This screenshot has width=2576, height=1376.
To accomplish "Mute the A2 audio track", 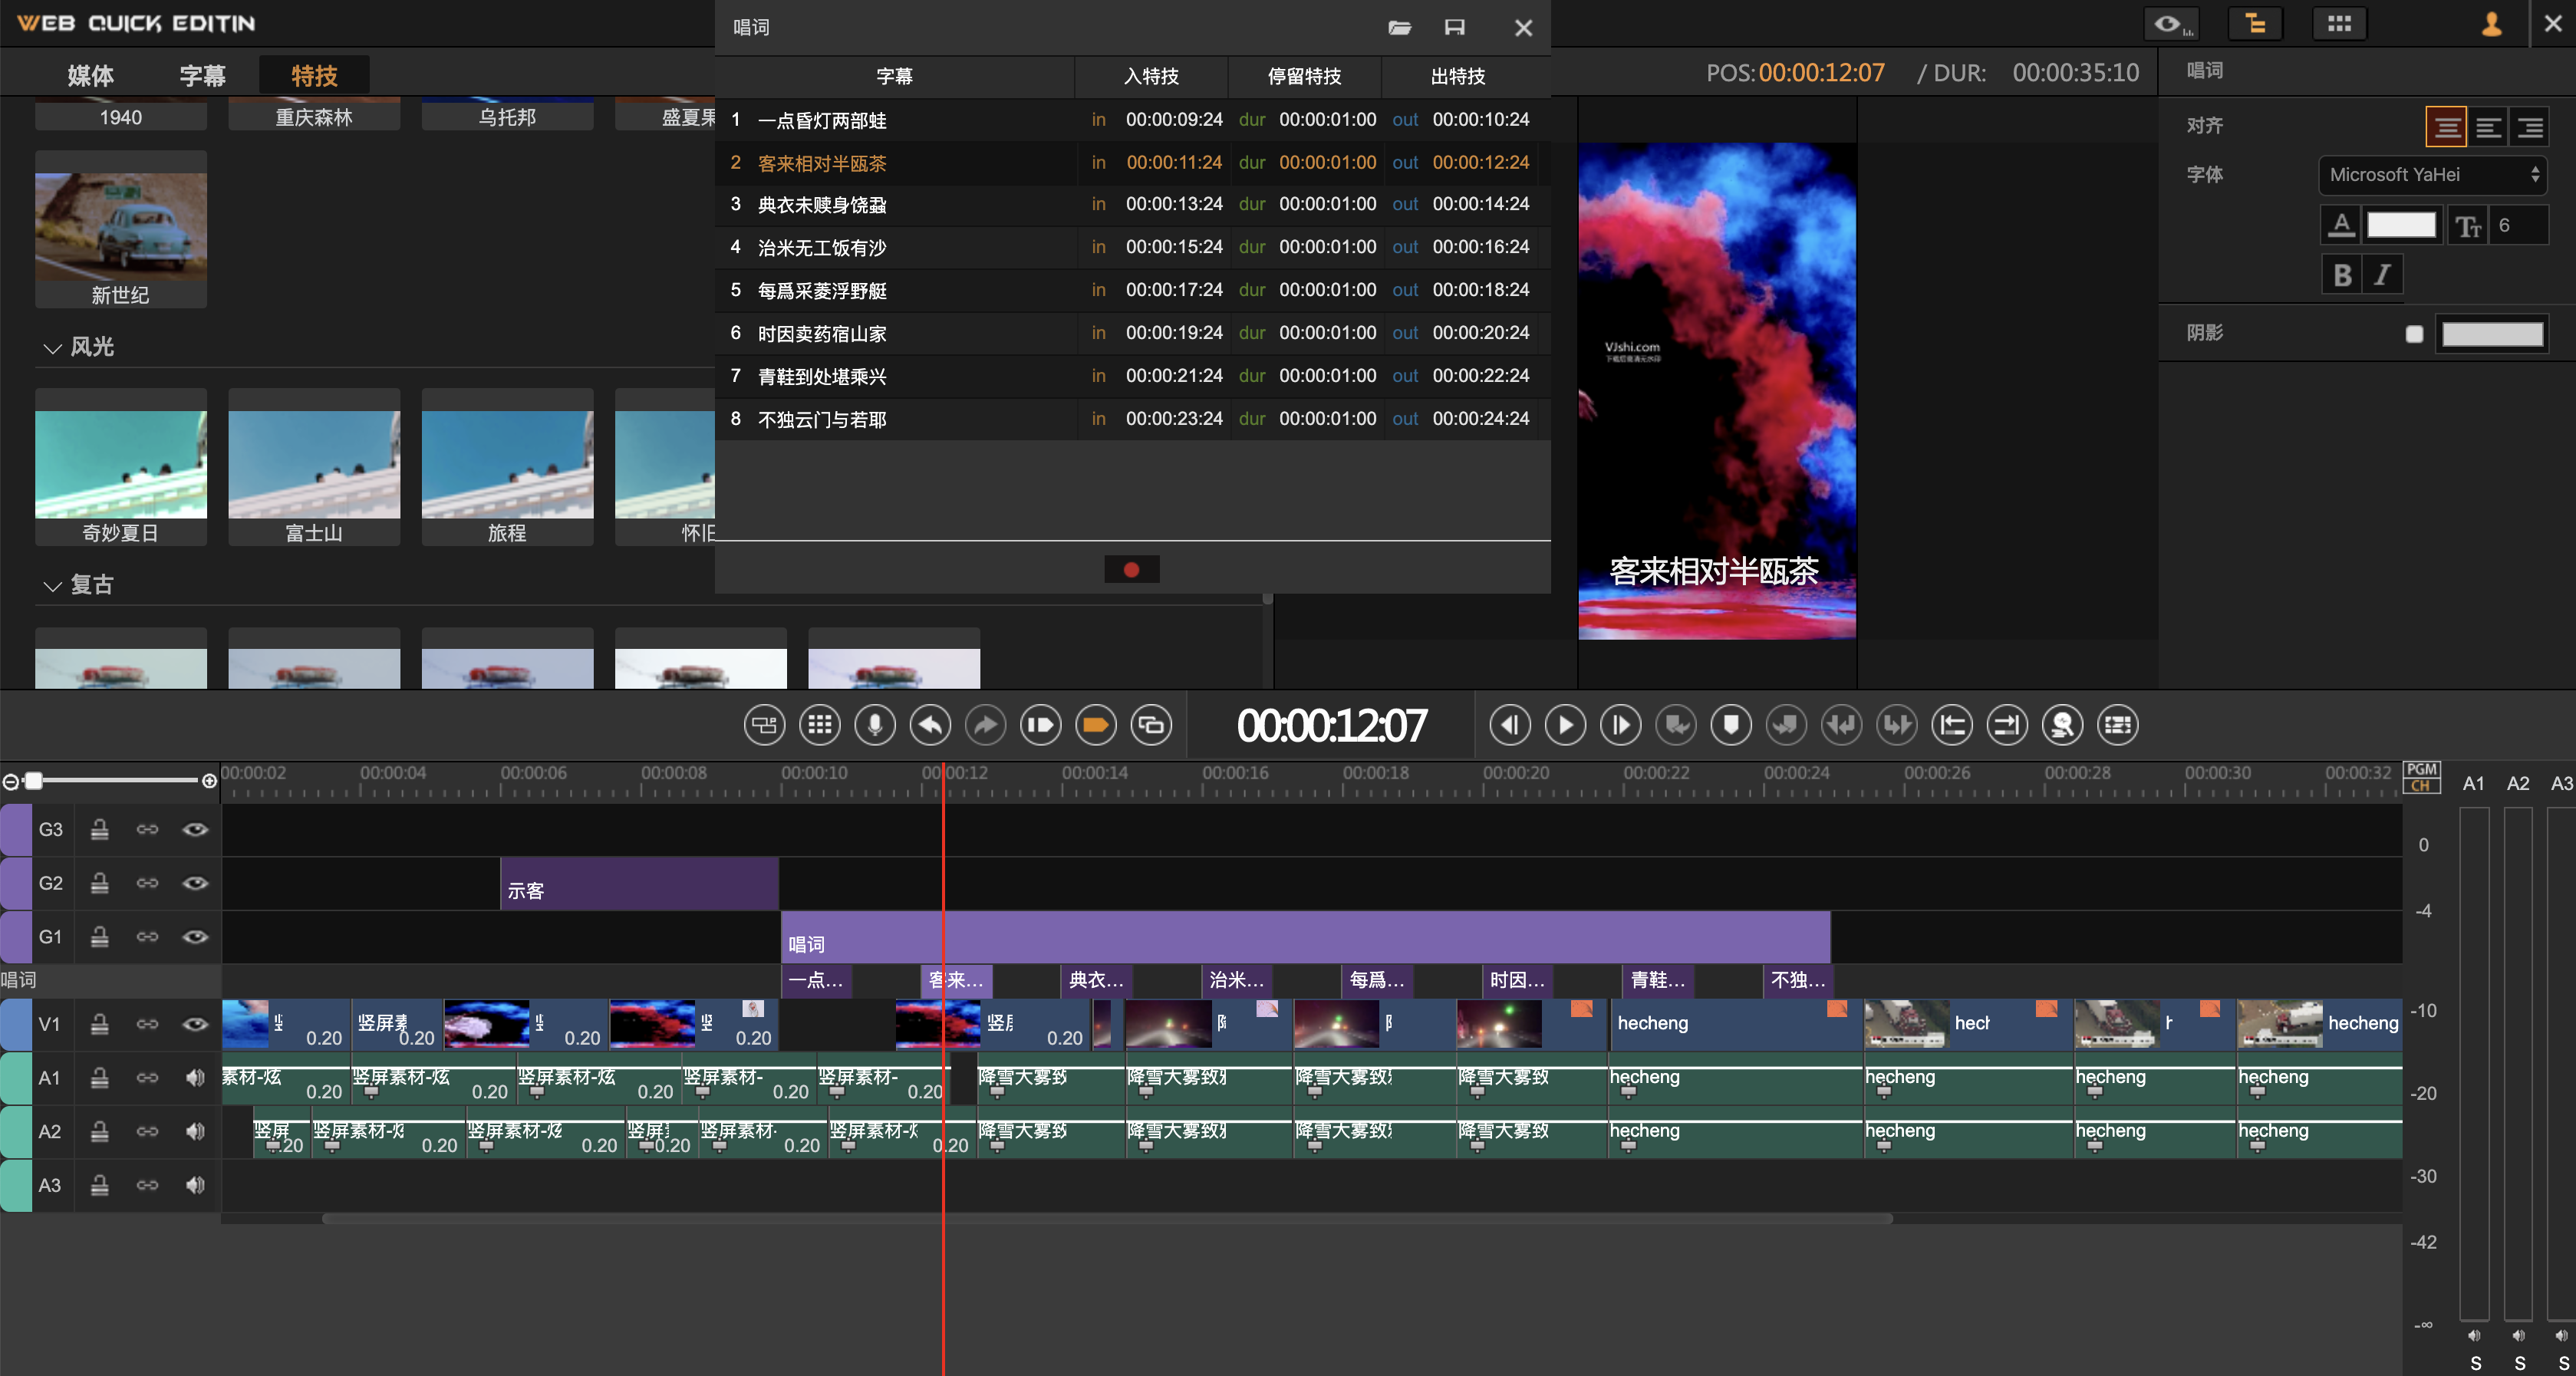I will click(195, 1132).
